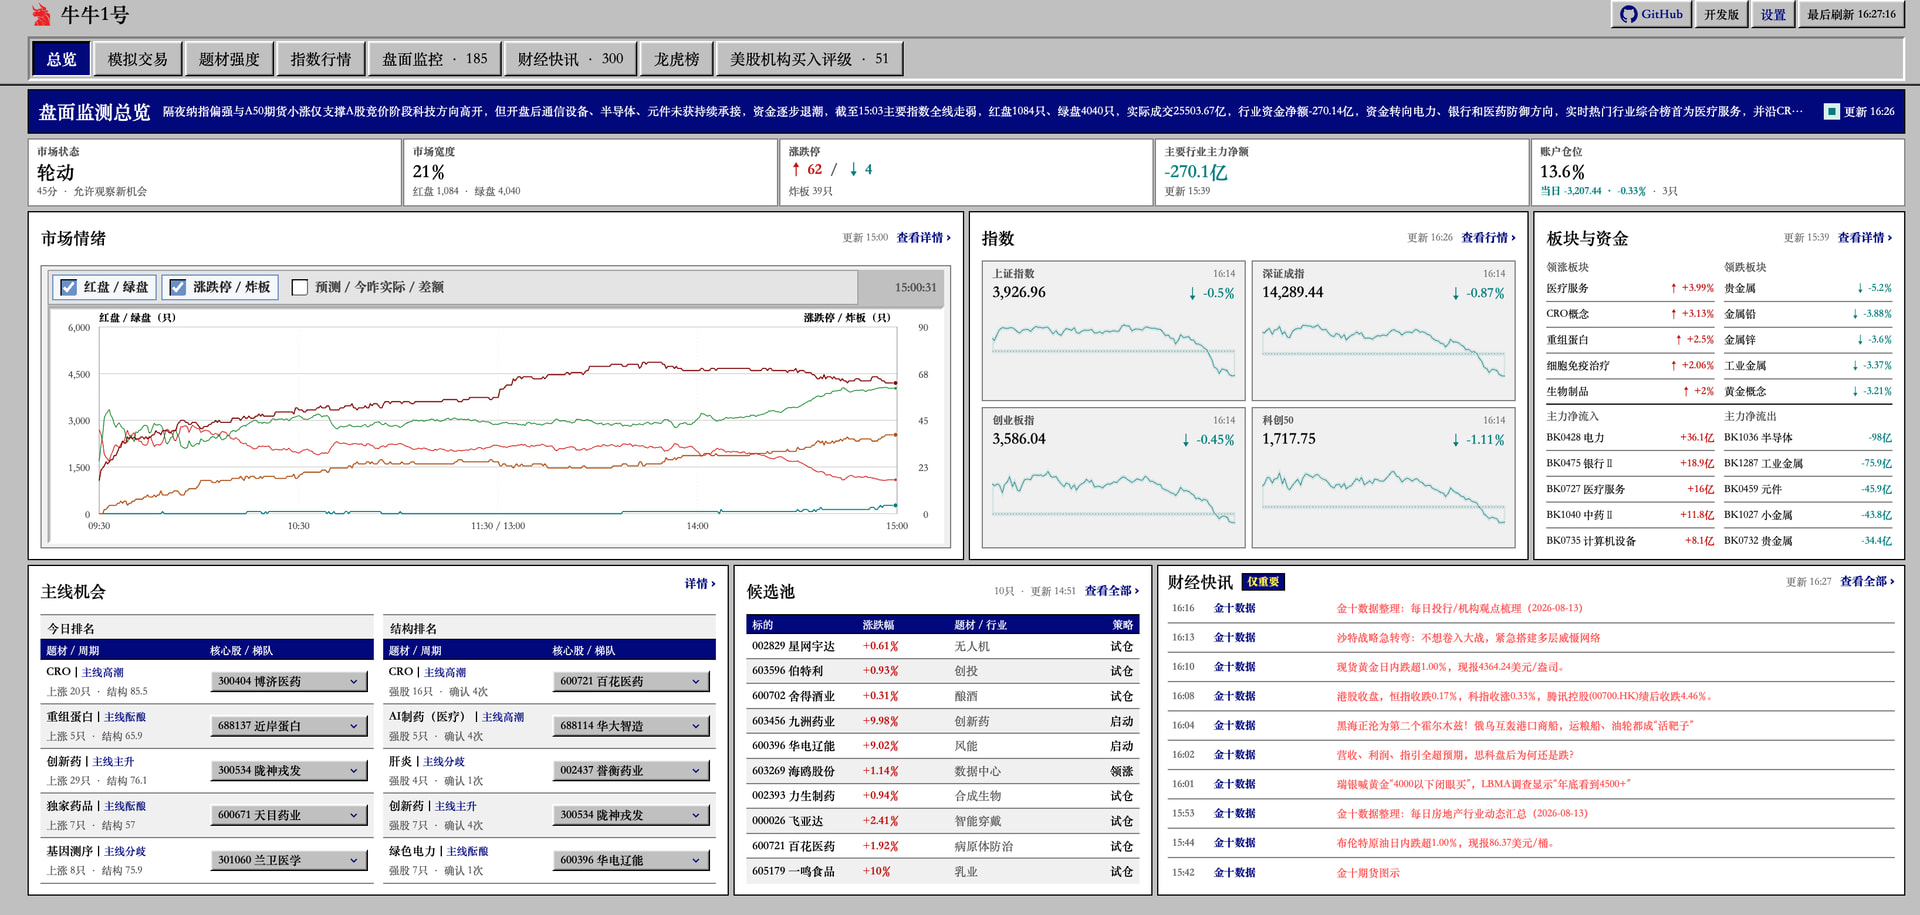Click the down arrow beside limit-down count 4
This screenshot has width=1920, height=915.
853,170
